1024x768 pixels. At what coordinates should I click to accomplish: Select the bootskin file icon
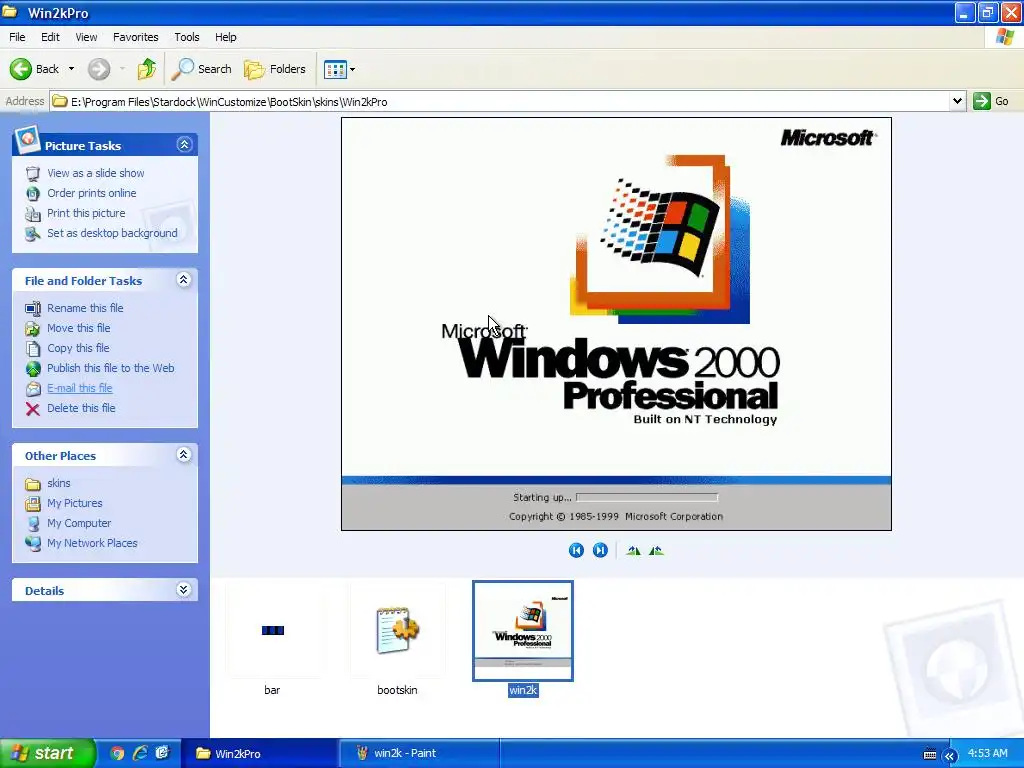click(398, 630)
